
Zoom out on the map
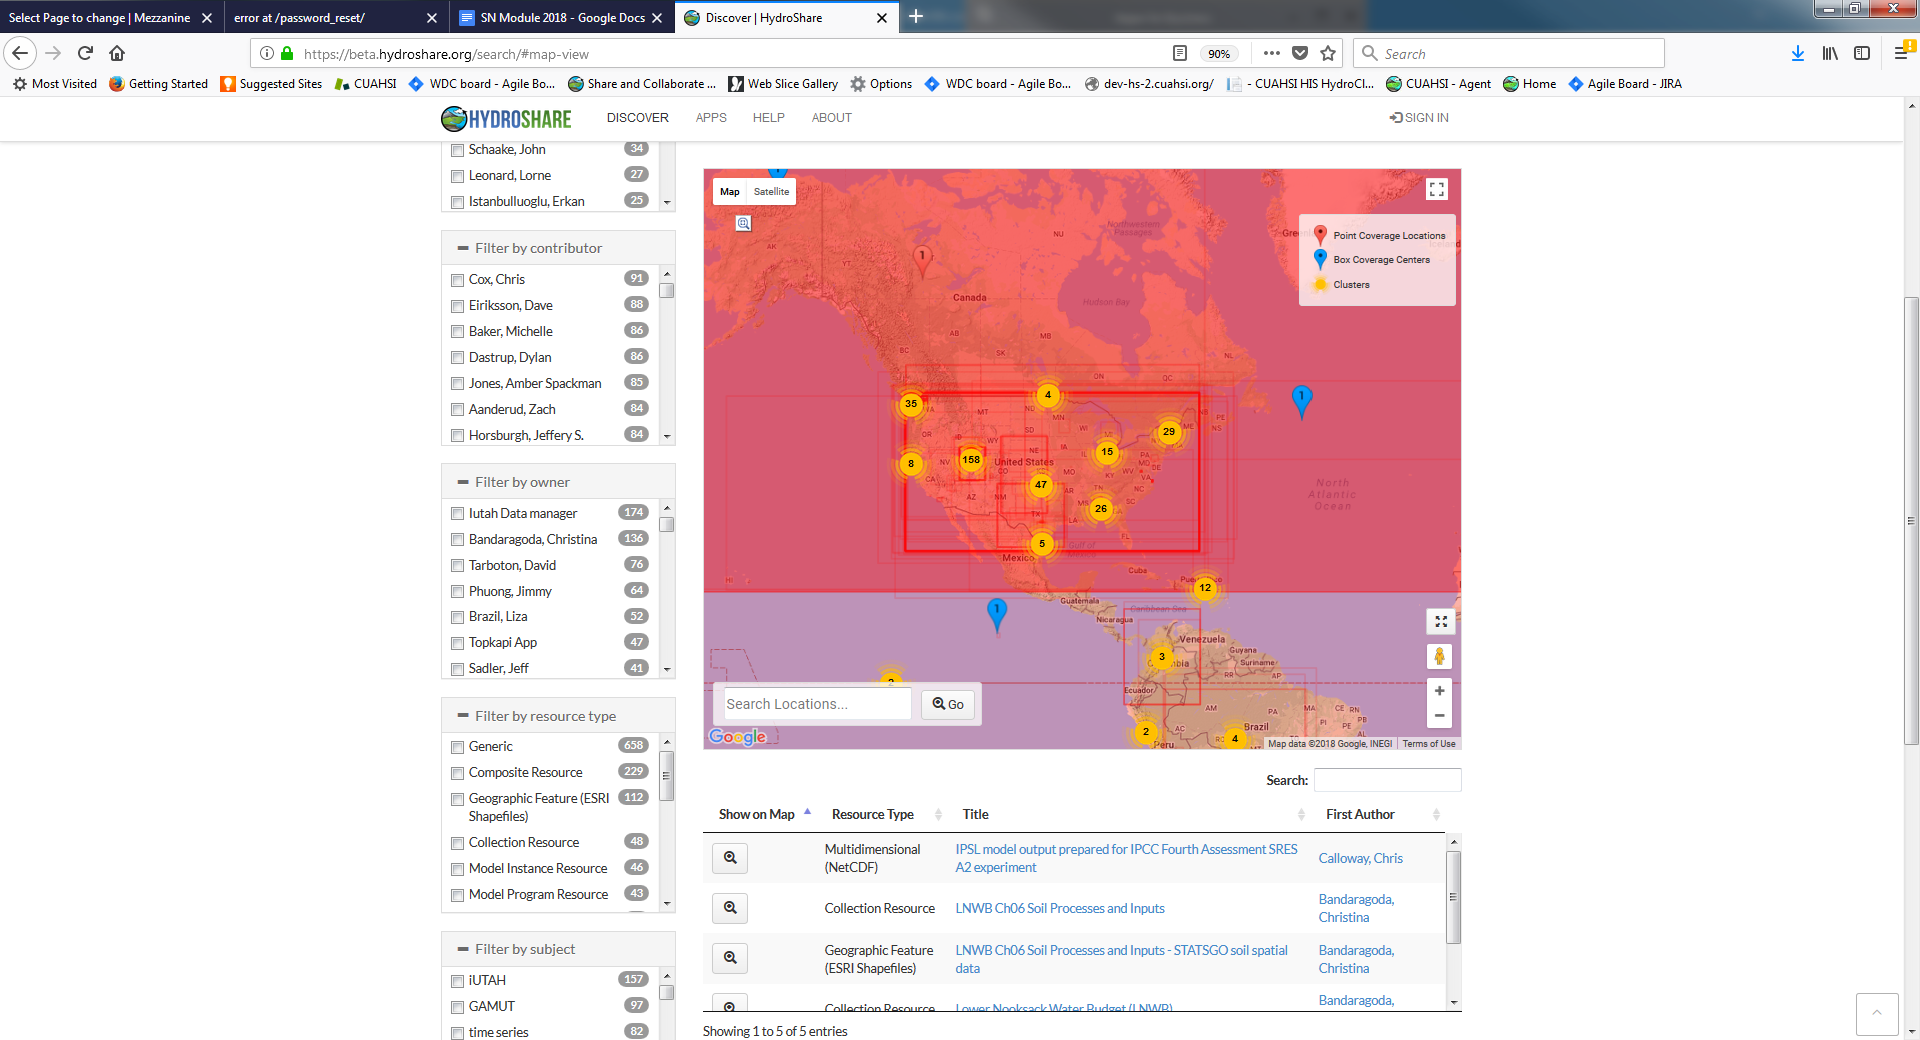tap(1439, 715)
